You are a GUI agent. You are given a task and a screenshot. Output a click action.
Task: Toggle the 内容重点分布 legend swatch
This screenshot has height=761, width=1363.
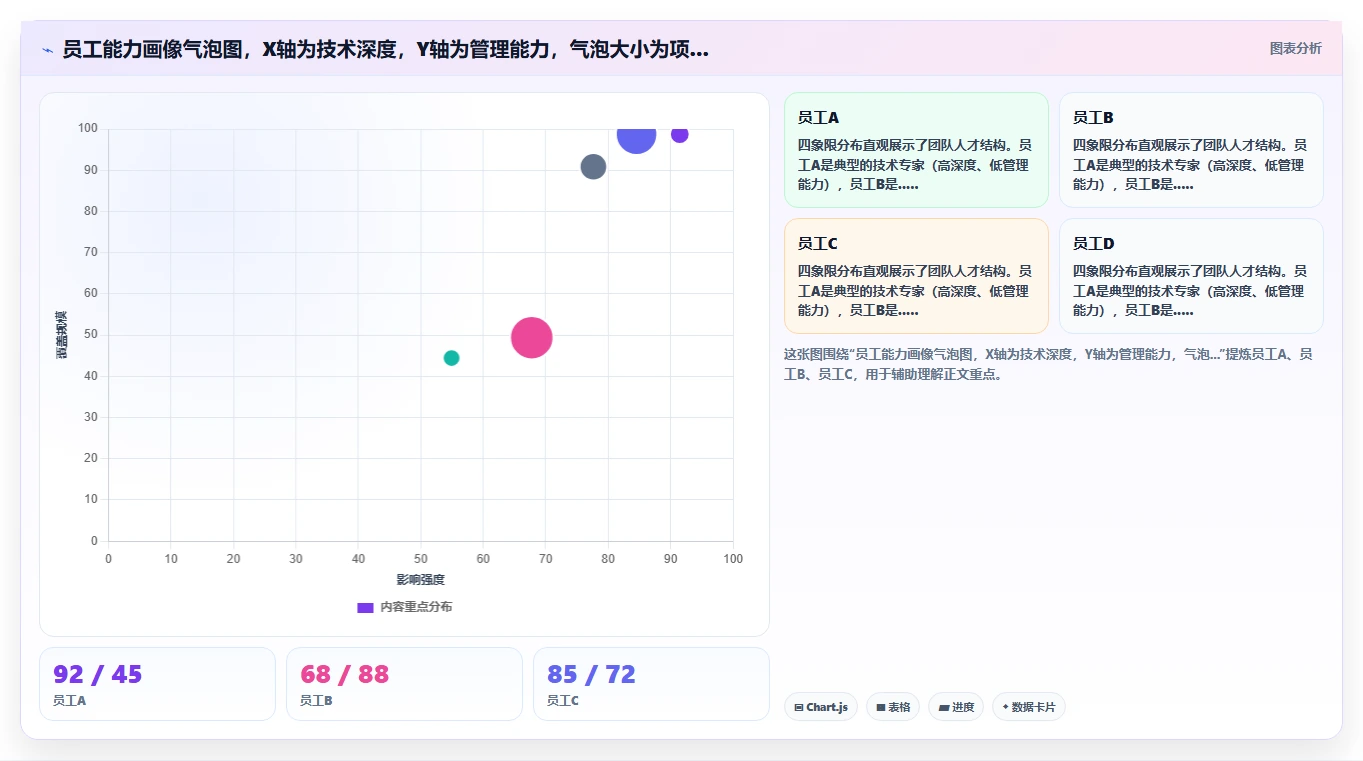[365, 607]
